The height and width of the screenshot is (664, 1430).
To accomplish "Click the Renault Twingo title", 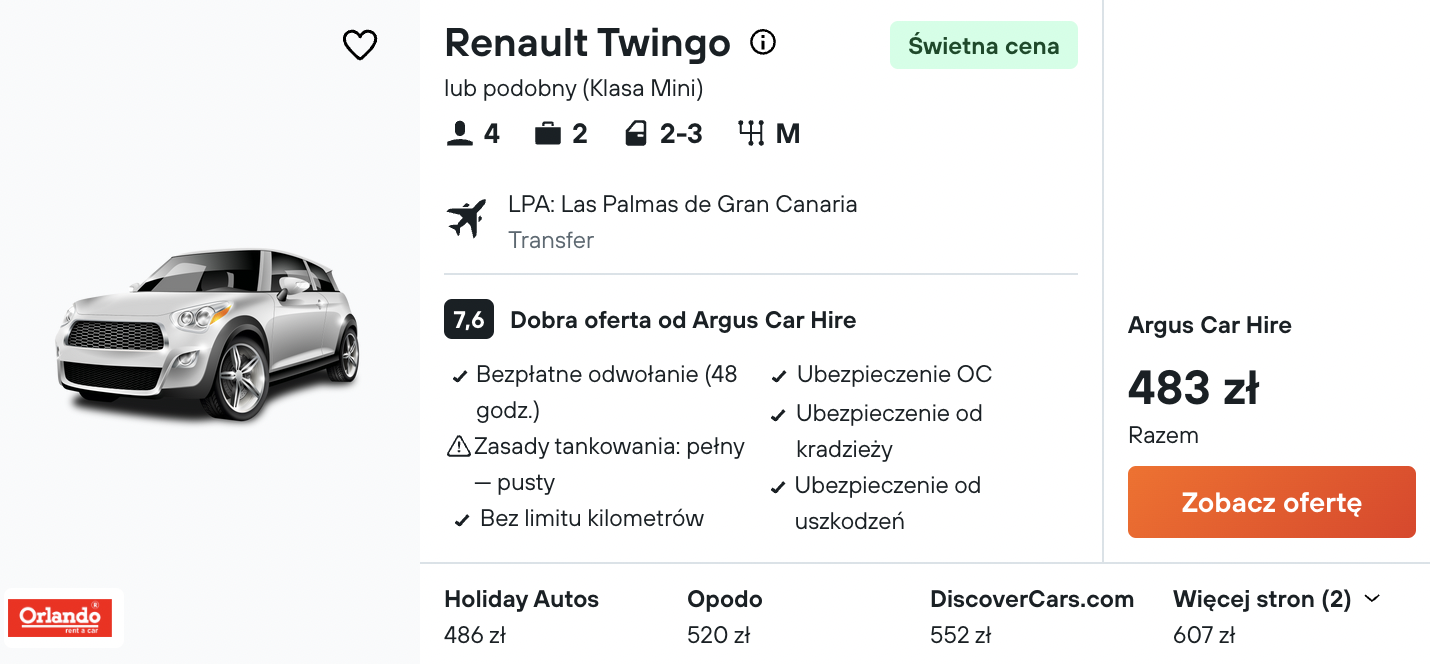I will [588, 43].
